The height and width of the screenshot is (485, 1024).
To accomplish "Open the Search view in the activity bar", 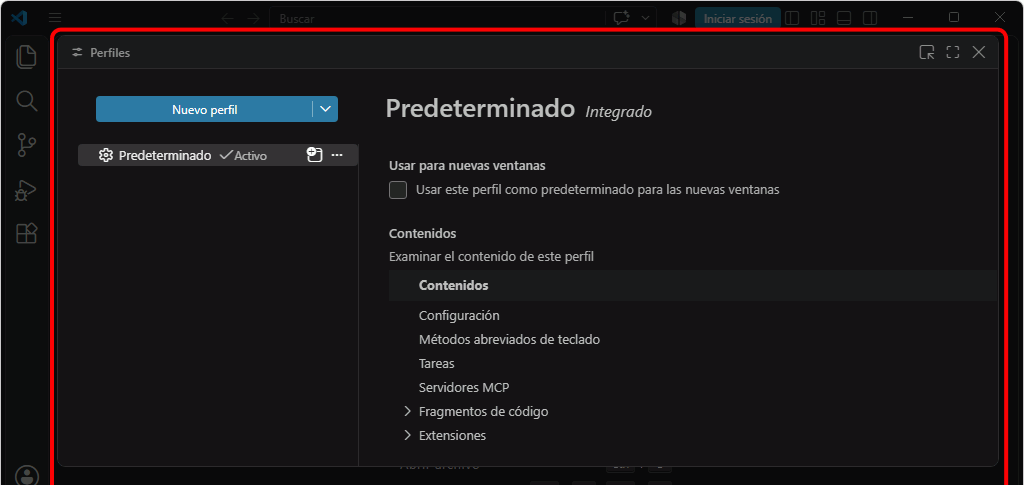I will coord(26,101).
